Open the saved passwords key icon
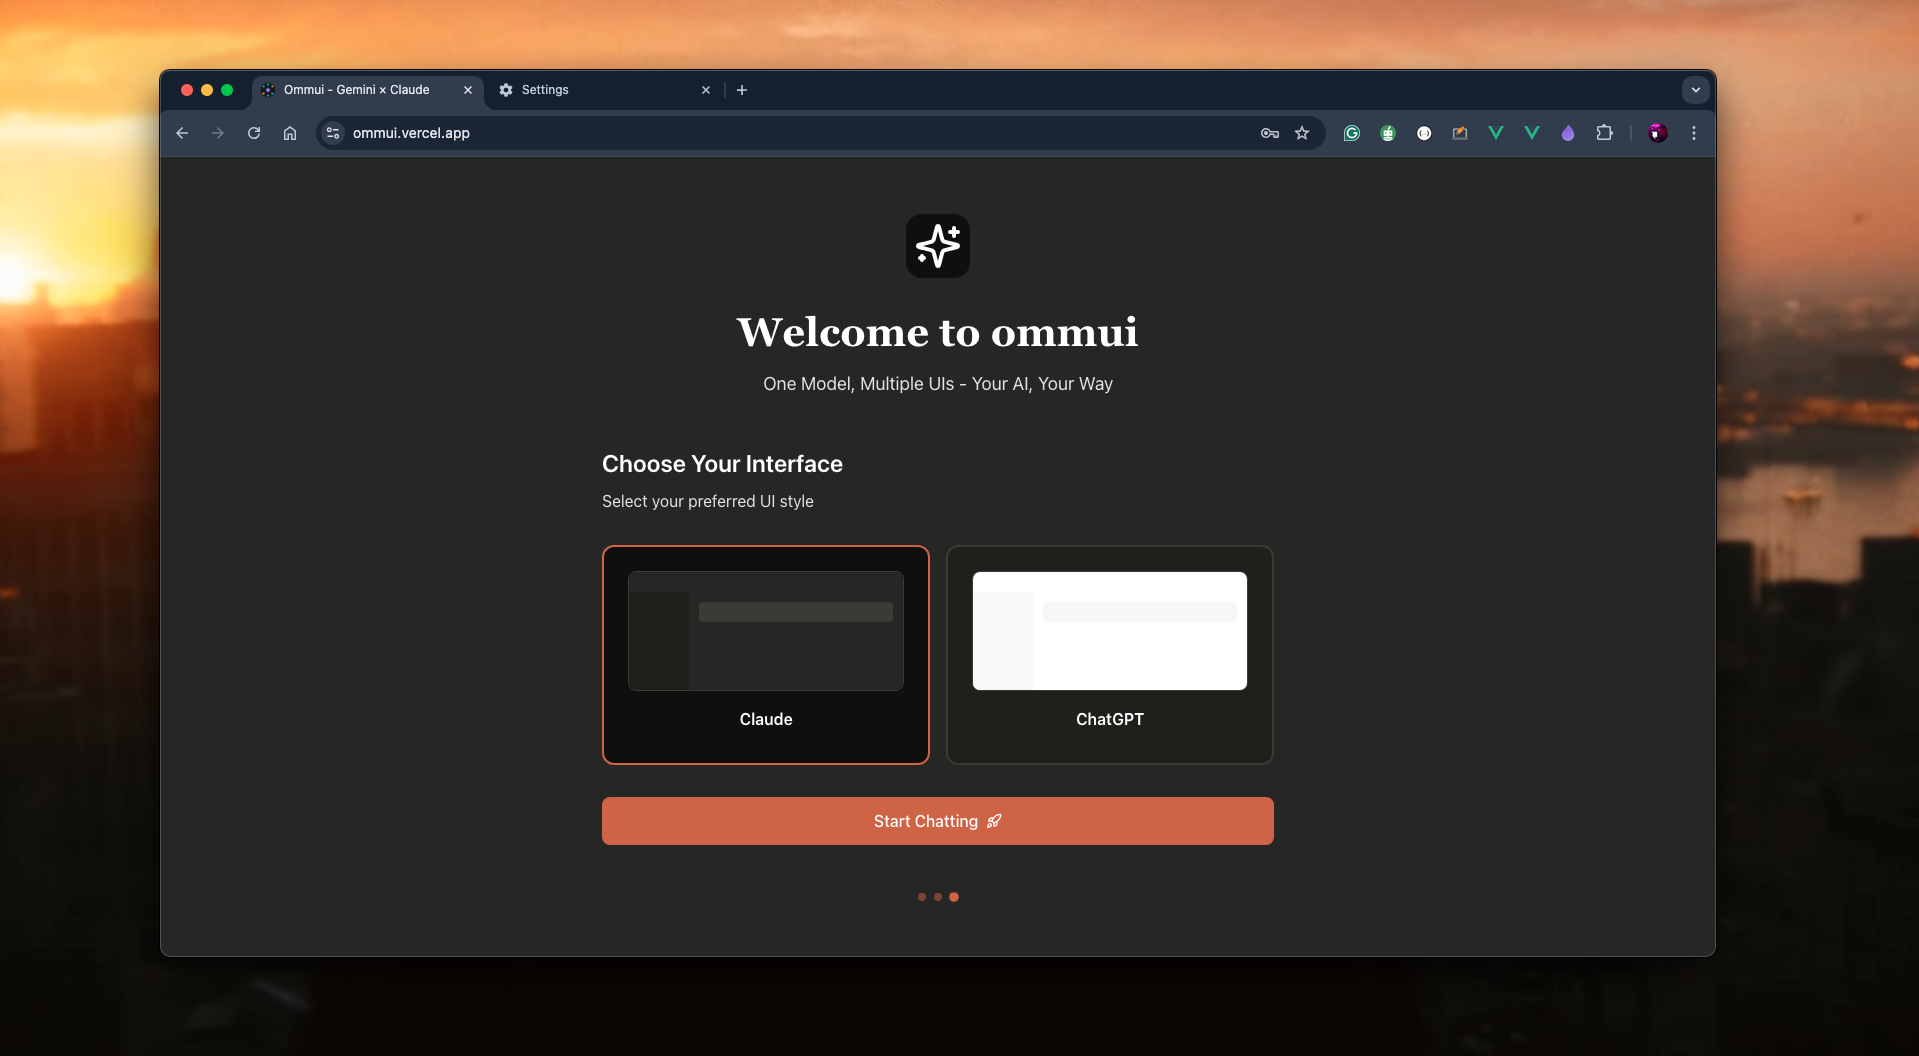This screenshot has height=1056, width=1919. pyautogui.click(x=1270, y=133)
